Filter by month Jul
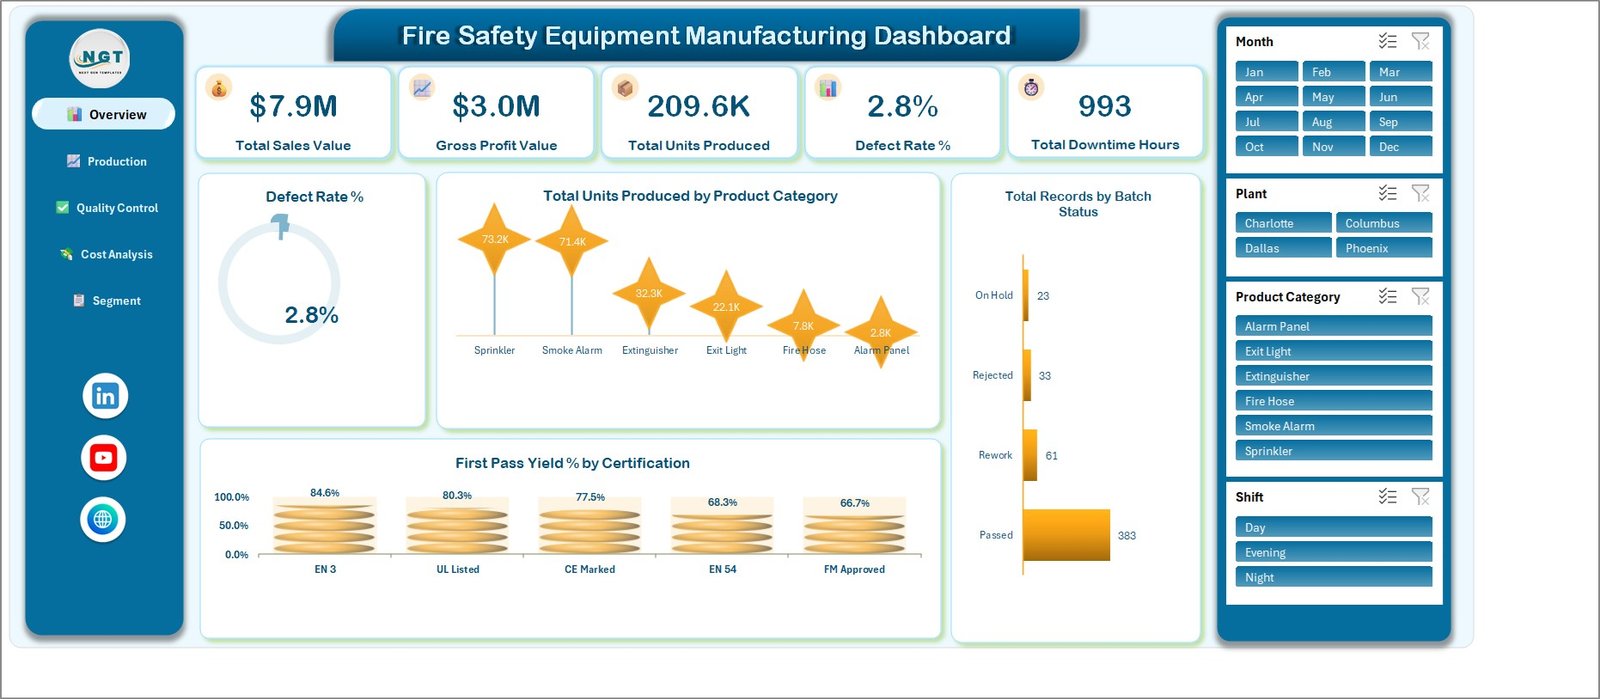Viewport: 1600px width, 699px height. pyautogui.click(x=1267, y=122)
